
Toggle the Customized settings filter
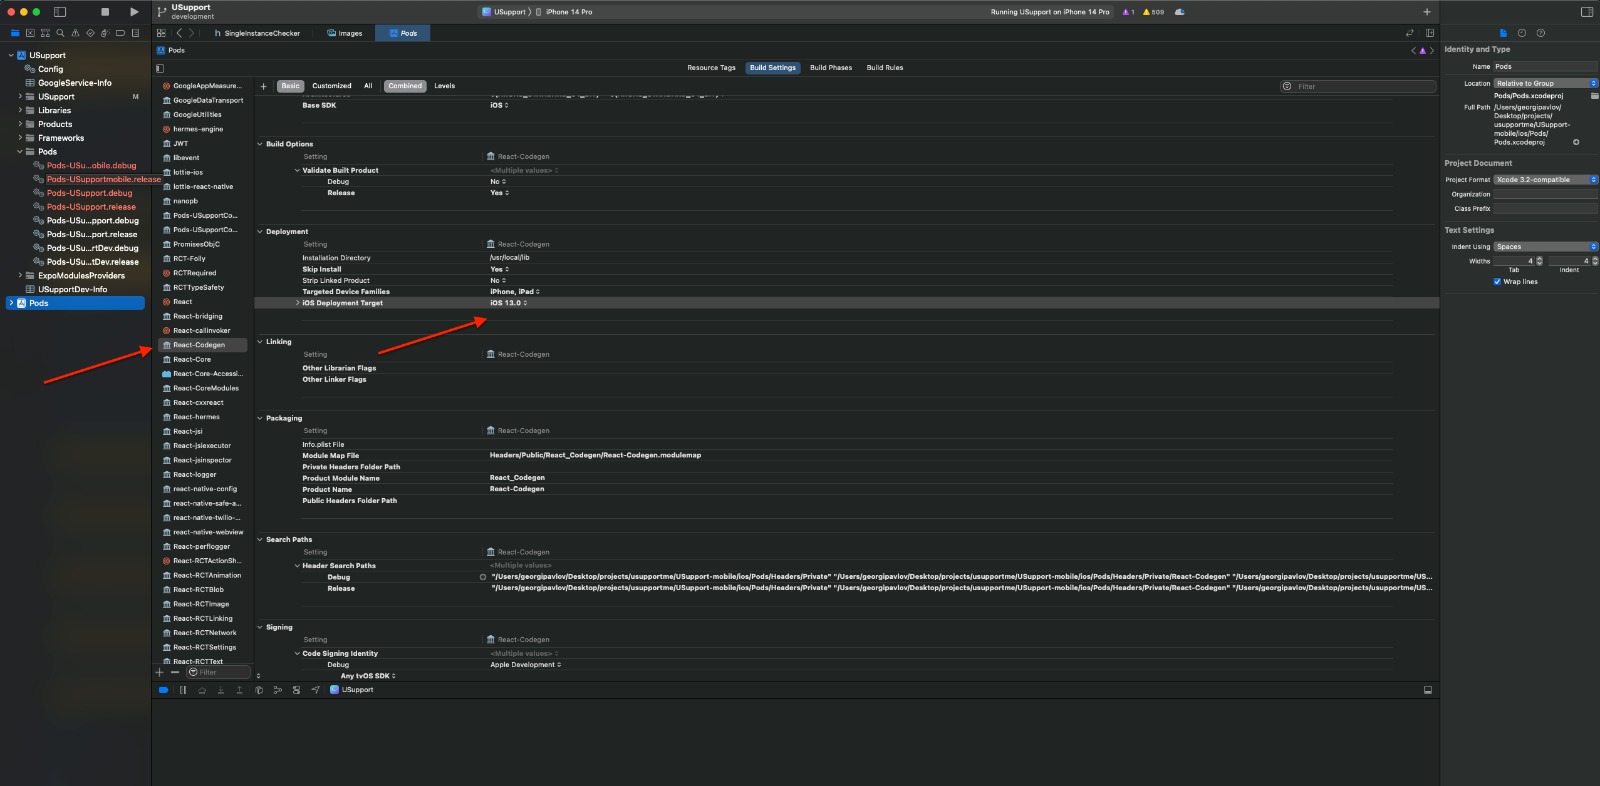pos(332,86)
